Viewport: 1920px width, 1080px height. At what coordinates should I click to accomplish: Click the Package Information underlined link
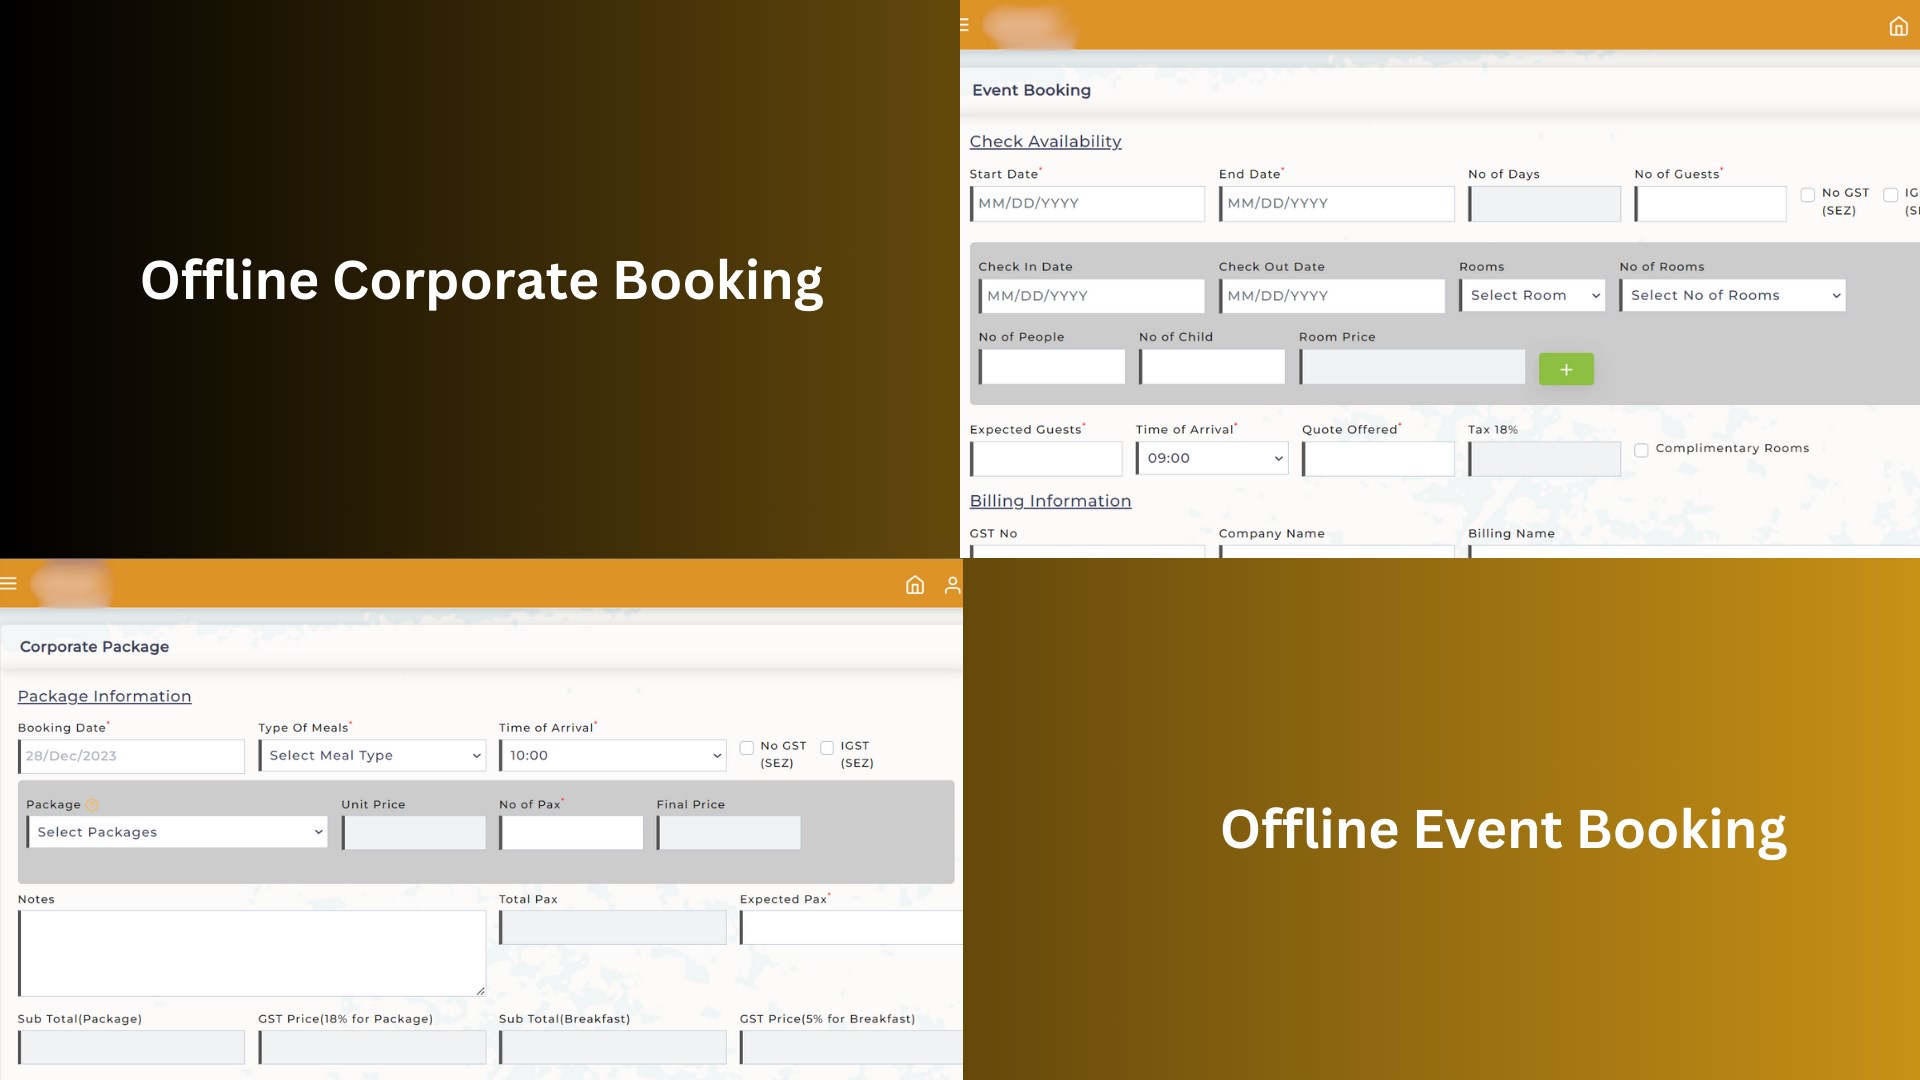(x=104, y=695)
